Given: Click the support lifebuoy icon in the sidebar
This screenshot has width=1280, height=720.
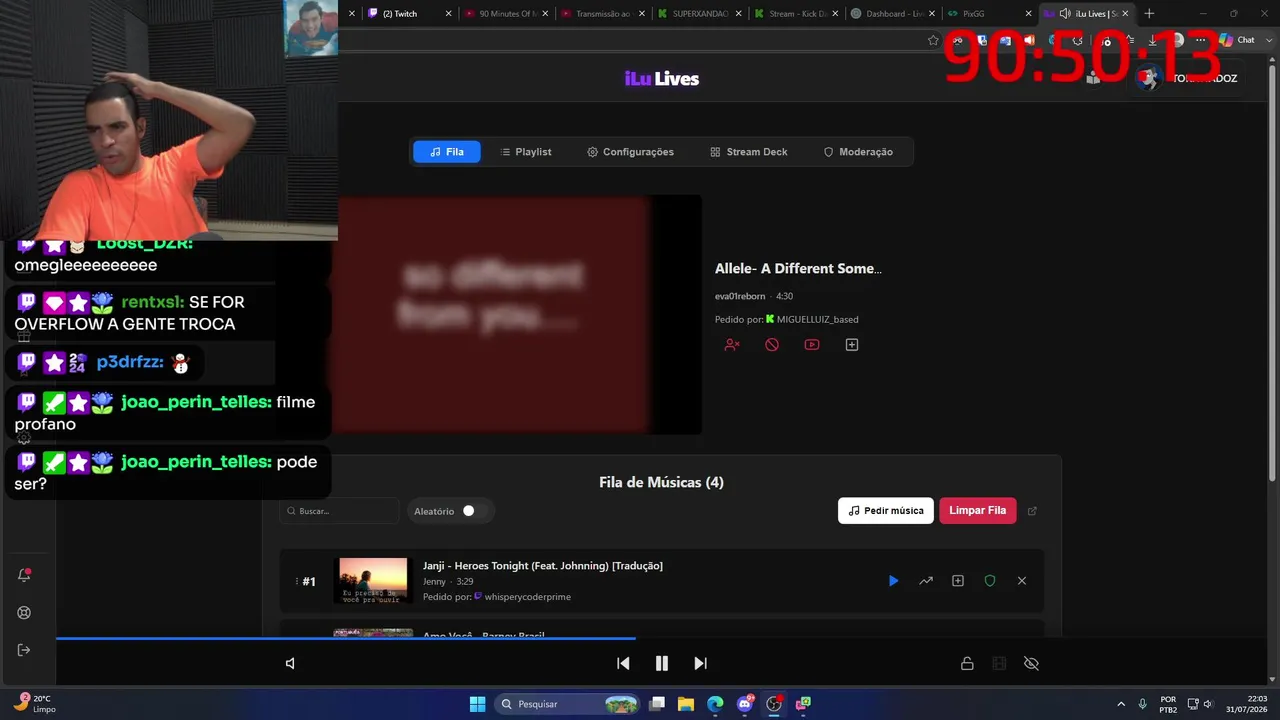Looking at the screenshot, I should coord(24,613).
